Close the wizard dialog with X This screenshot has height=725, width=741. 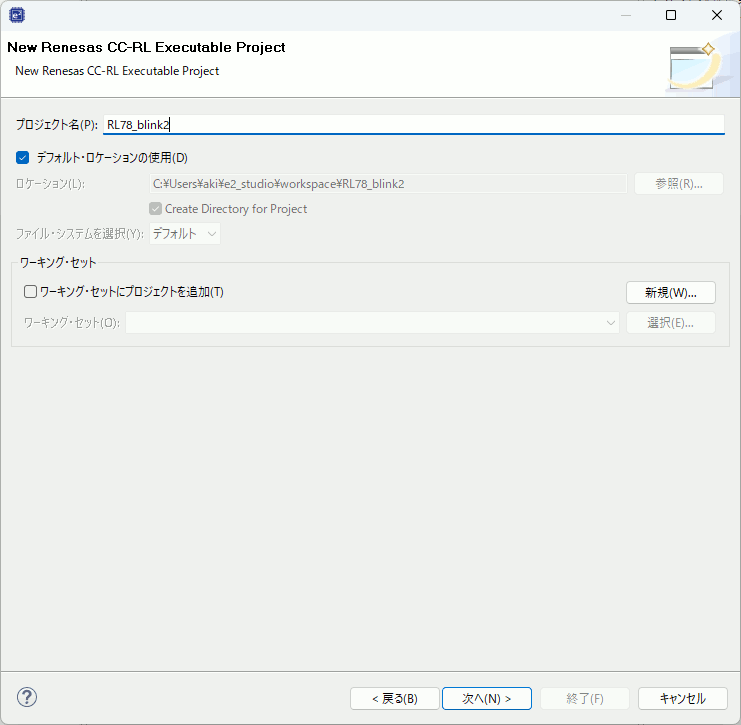[716, 15]
